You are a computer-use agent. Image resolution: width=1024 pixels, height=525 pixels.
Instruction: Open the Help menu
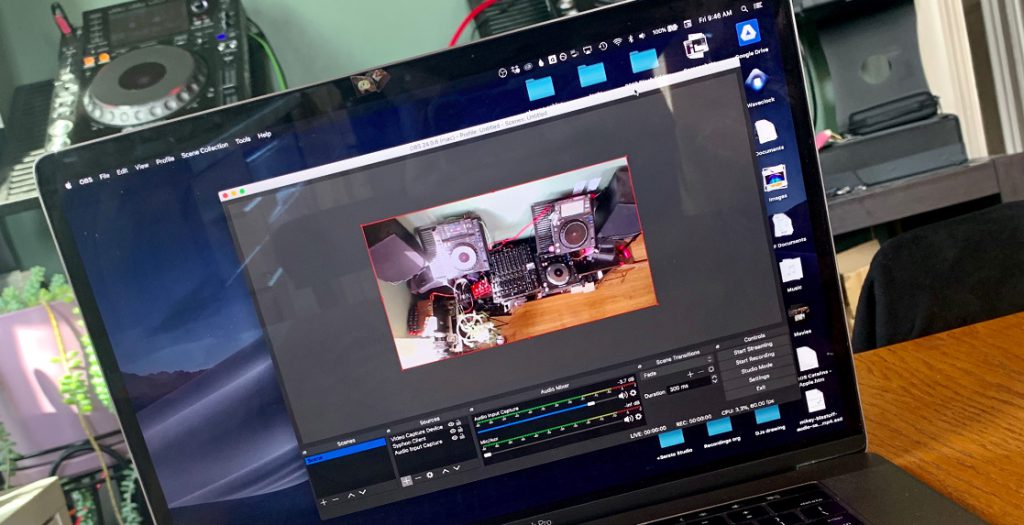[x=264, y=135]
